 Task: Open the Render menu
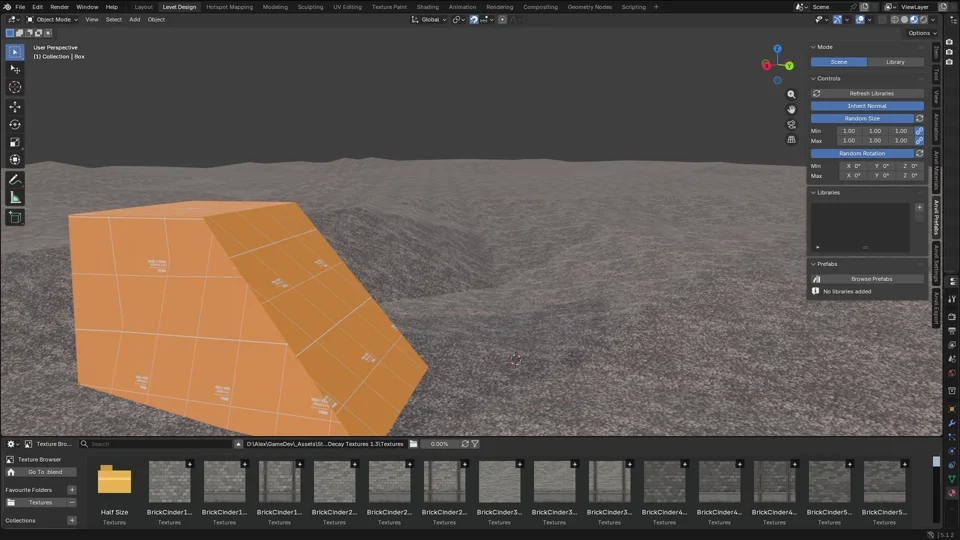(59, 7)
